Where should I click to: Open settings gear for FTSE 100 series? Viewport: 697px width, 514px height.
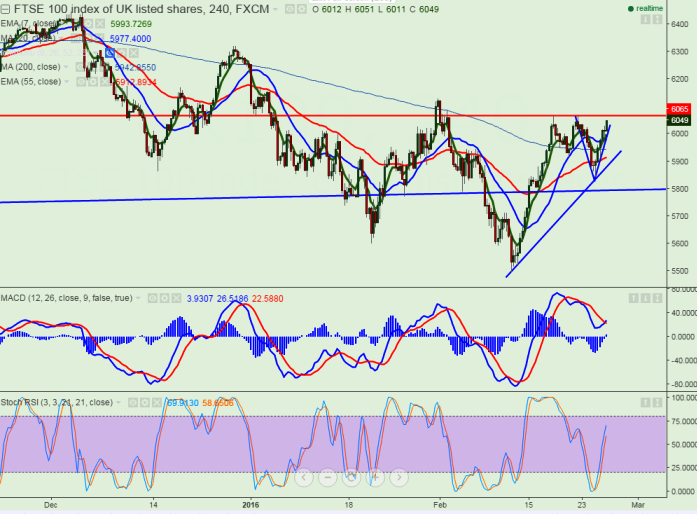(301, 9)
